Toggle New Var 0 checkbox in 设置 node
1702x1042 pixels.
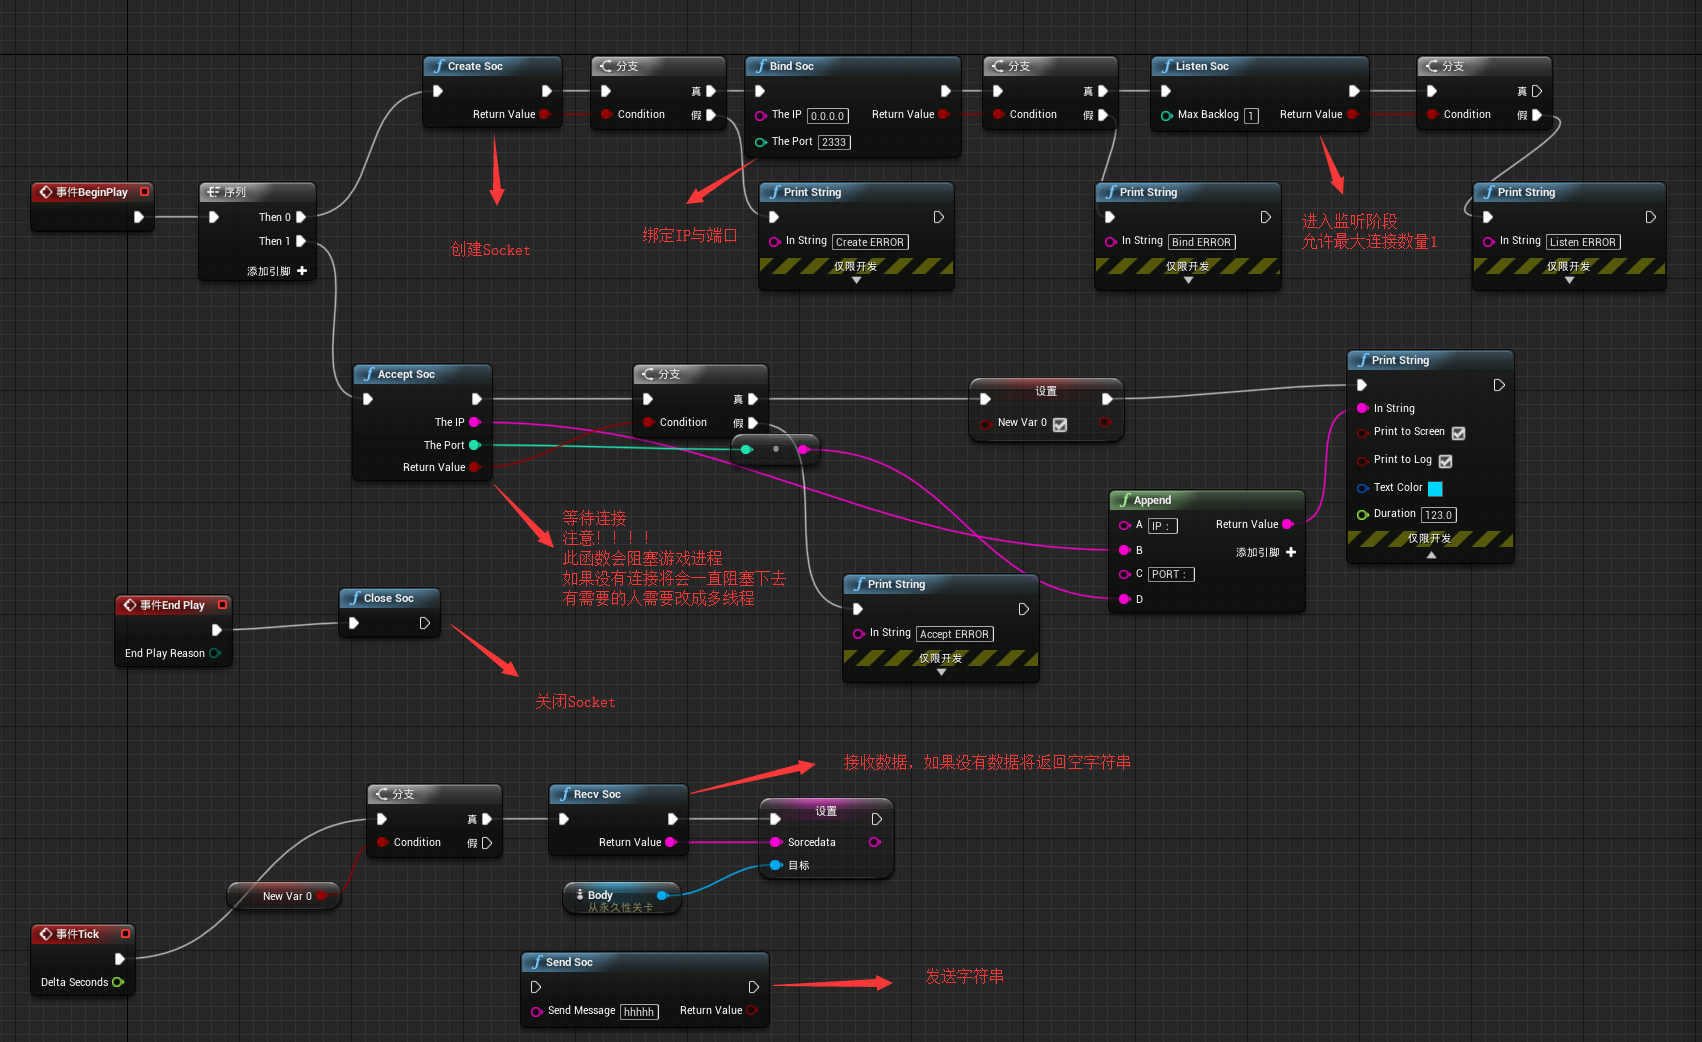(x=1059, y=424)
